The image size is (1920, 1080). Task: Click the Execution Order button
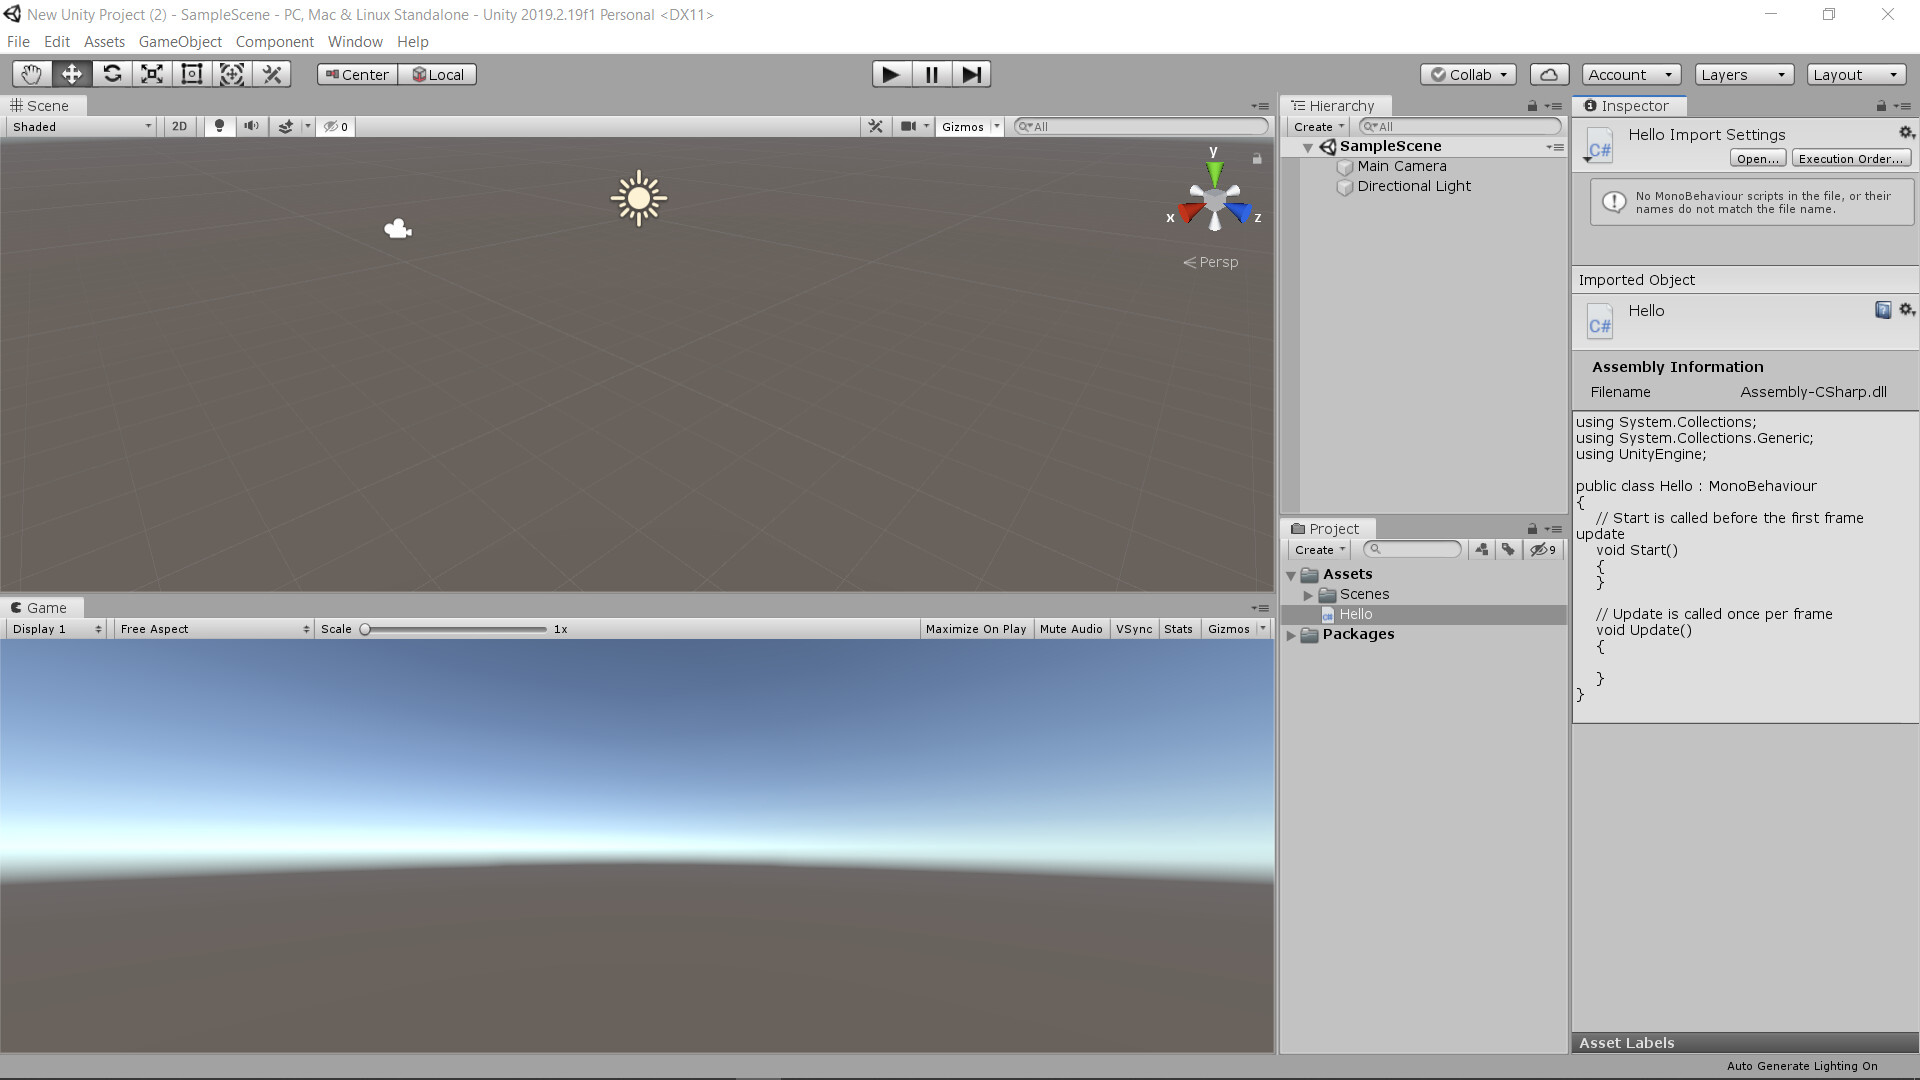tap(1851, 158)
